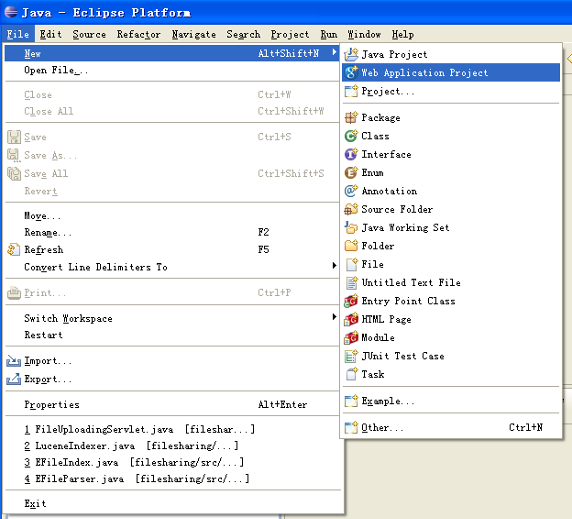Click the Package icon
The width and height of the screenshot is (572, 519).
[x=351, y=117]
